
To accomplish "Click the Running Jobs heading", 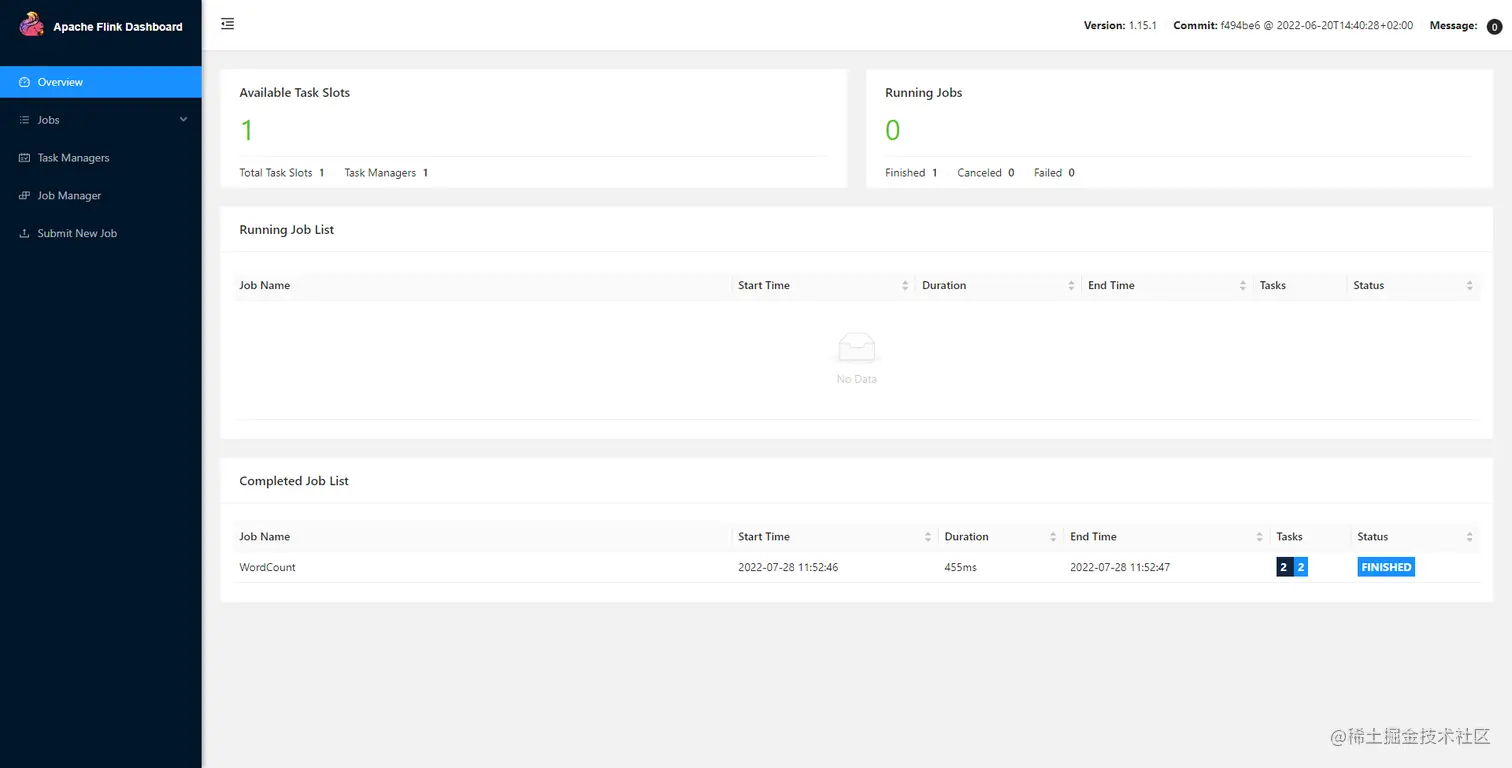I will point(924,93).
